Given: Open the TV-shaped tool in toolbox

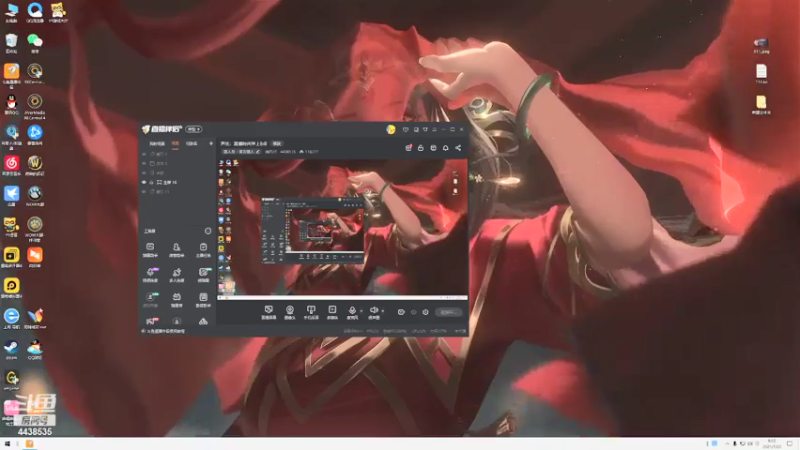Looking at the screenshot, I should (x=177, y=299).
